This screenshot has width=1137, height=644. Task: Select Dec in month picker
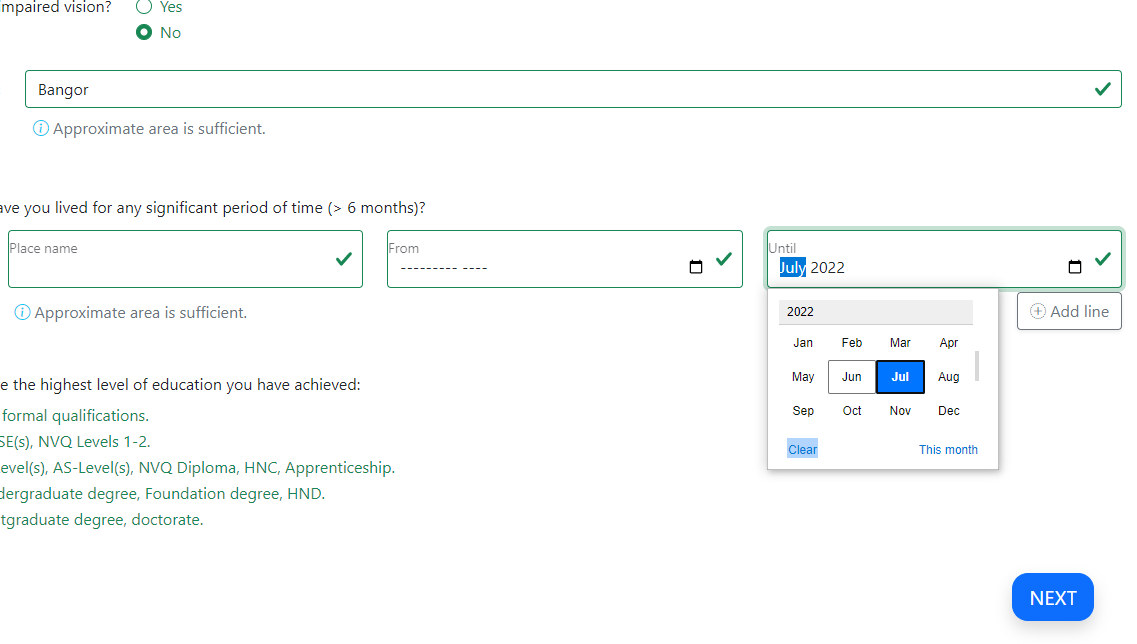point(948,411)
